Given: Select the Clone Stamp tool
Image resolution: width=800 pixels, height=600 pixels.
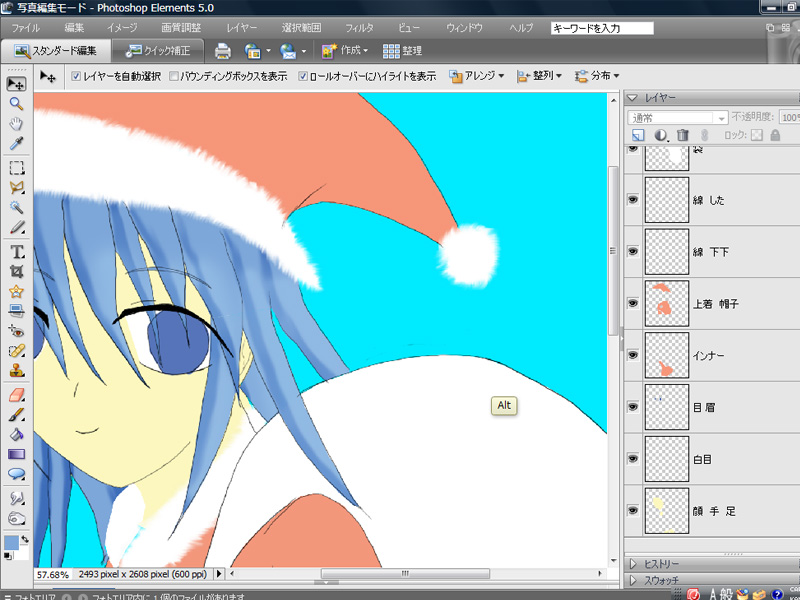Looking at the screenshot, I should pos(16,370).
